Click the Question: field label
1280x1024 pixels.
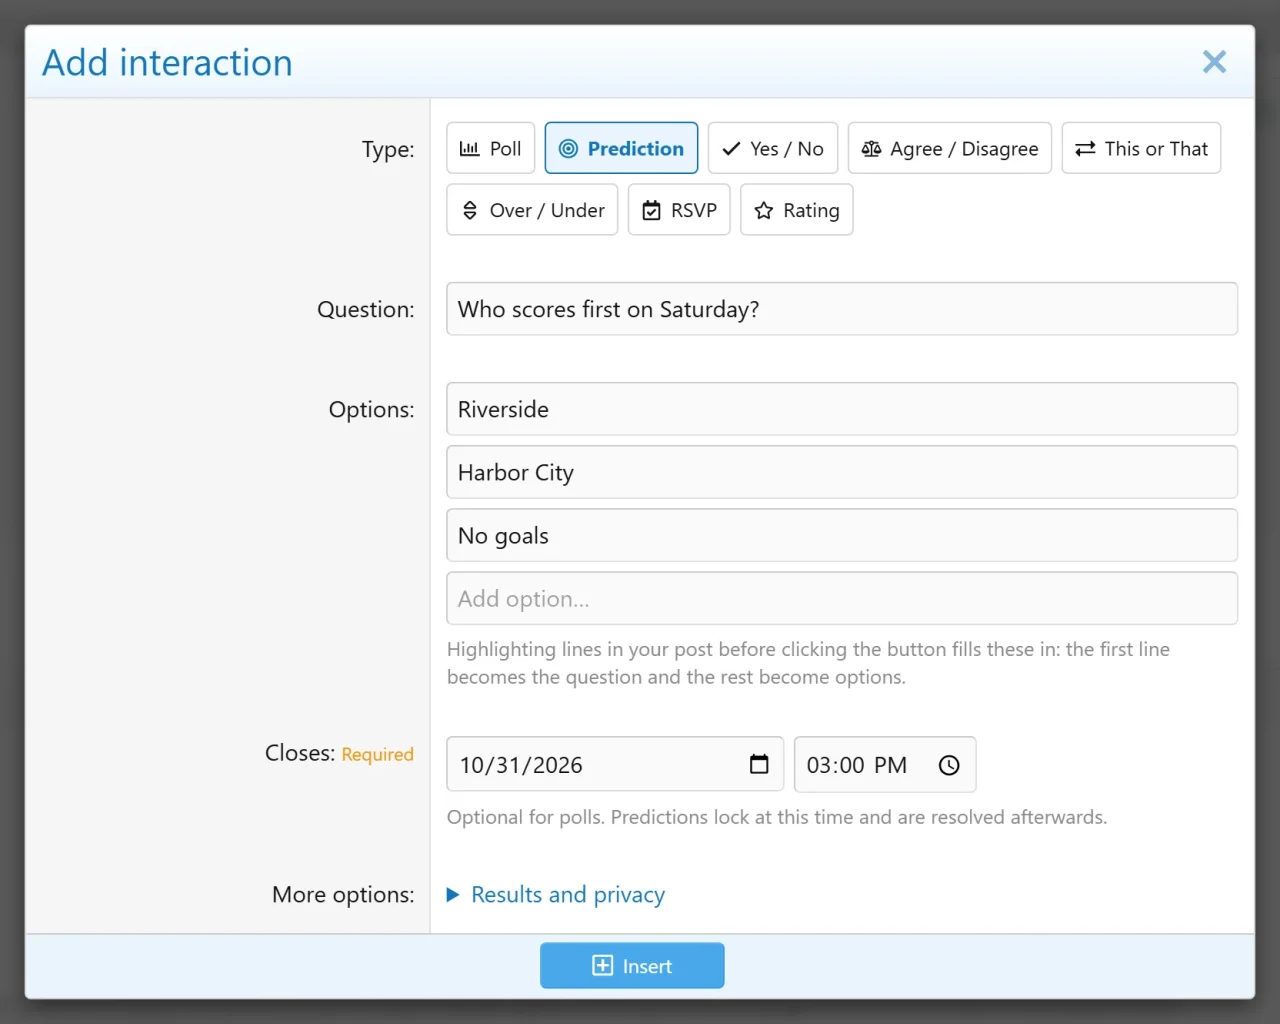[x=365, y=309]
